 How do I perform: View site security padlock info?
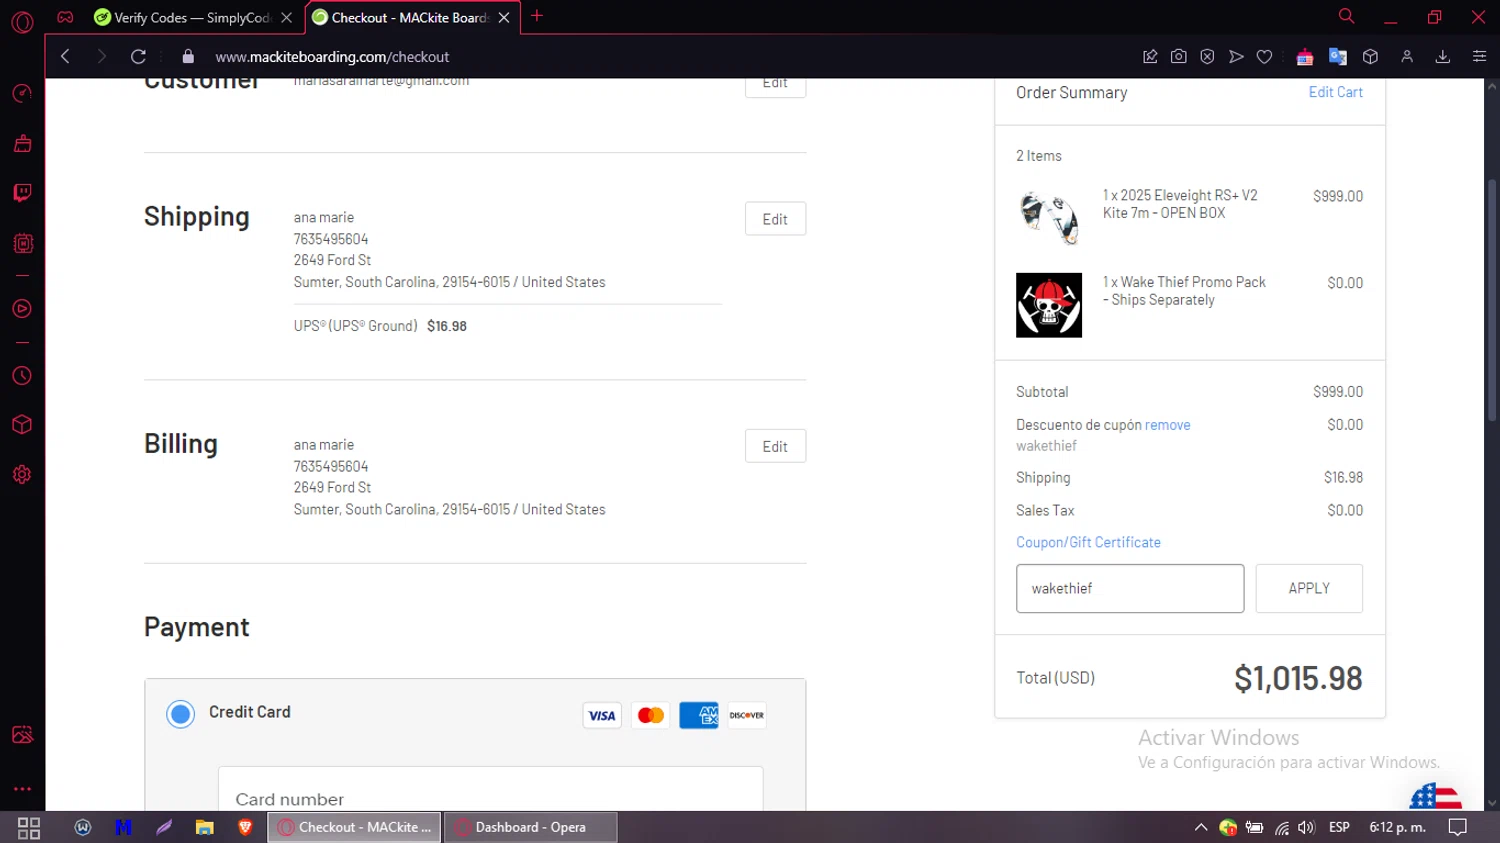[x=188, y=57]
